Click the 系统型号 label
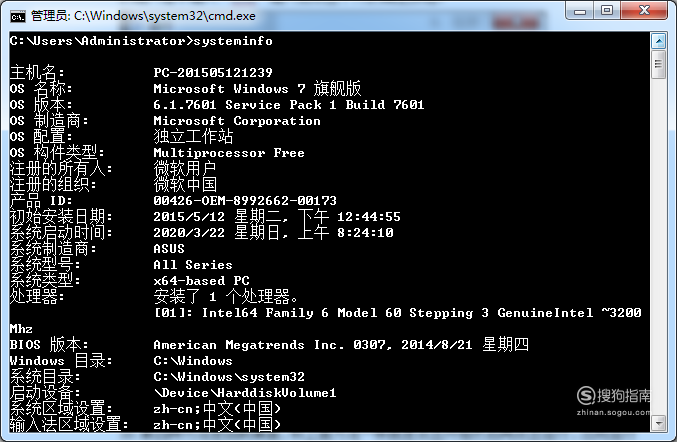Viewport: 677px width, 442px height. coord(45,265)
